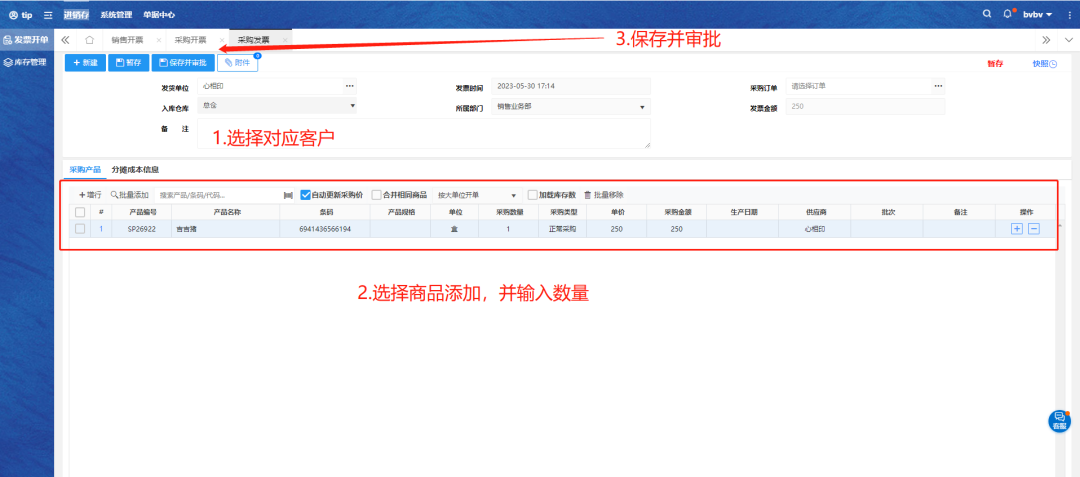Image resolution: width=1080 pixels, height=477 pixels.
Task: Switch to the 分摊成本信息 tab
Action: (135, 170)
